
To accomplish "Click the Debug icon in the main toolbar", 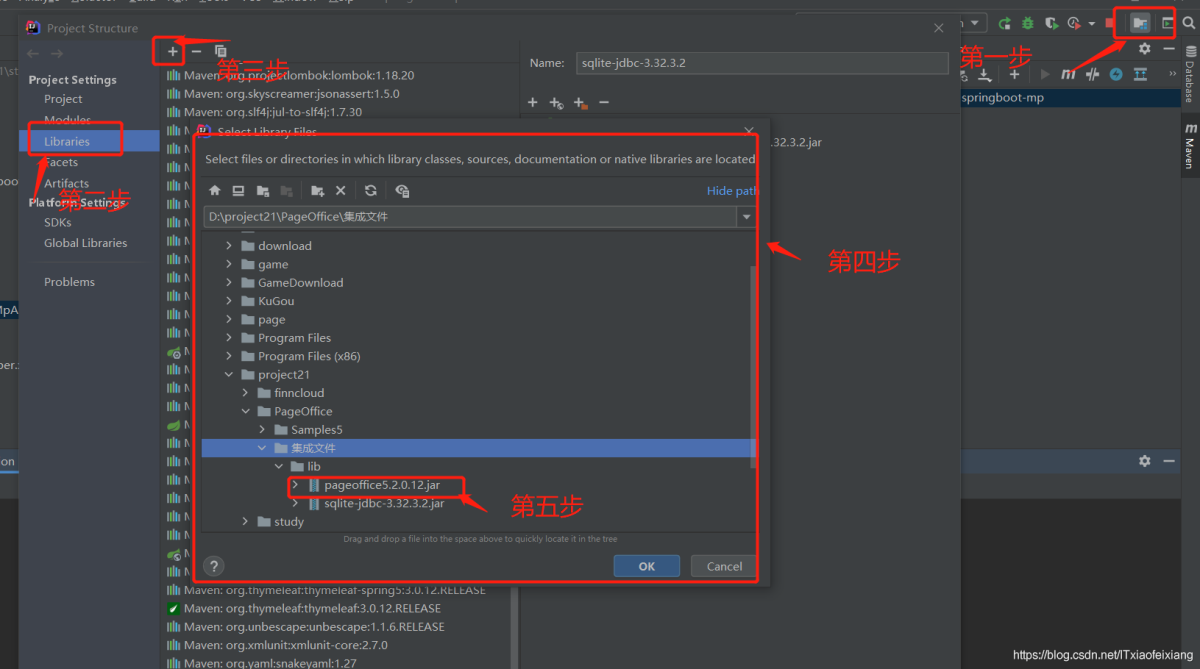I will 1027,23.
